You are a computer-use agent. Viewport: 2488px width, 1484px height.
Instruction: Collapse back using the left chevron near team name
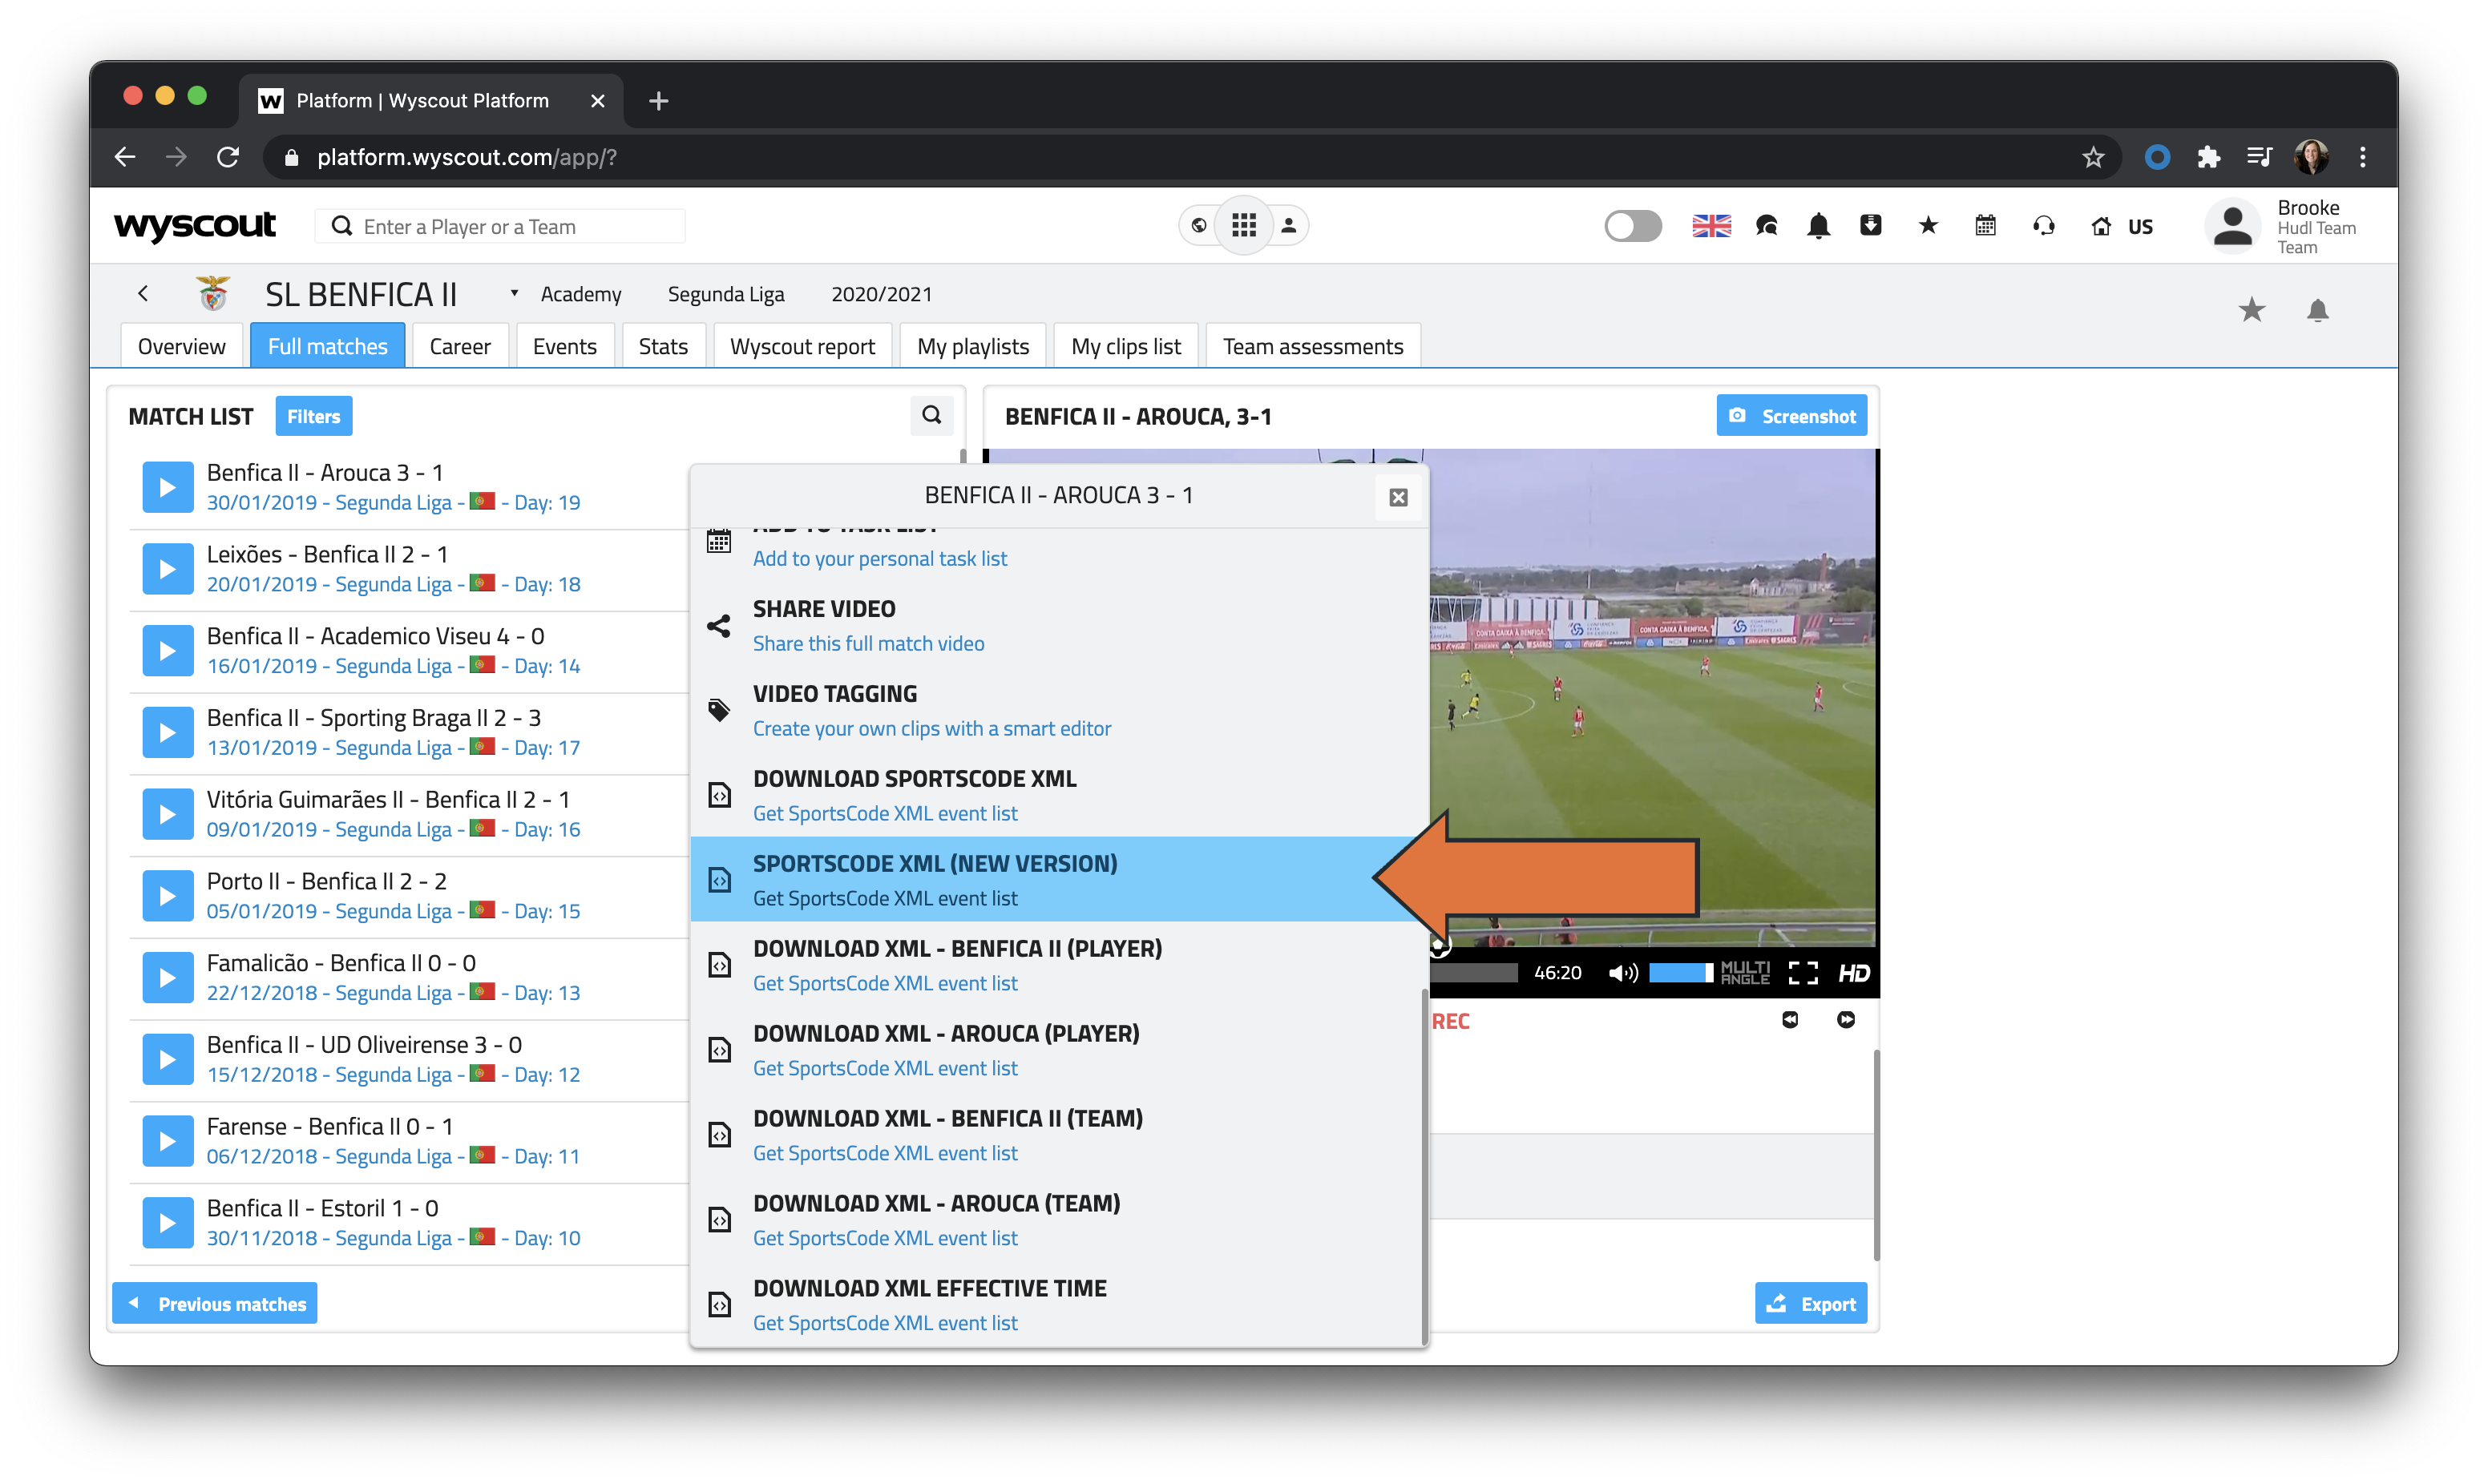[x=143, y=293]
